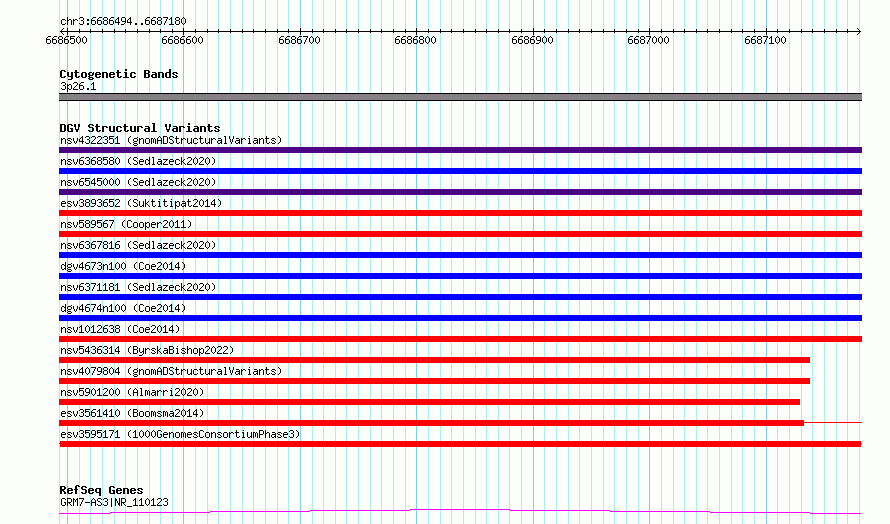Select the red nsv1012638 variant bar

460,339
